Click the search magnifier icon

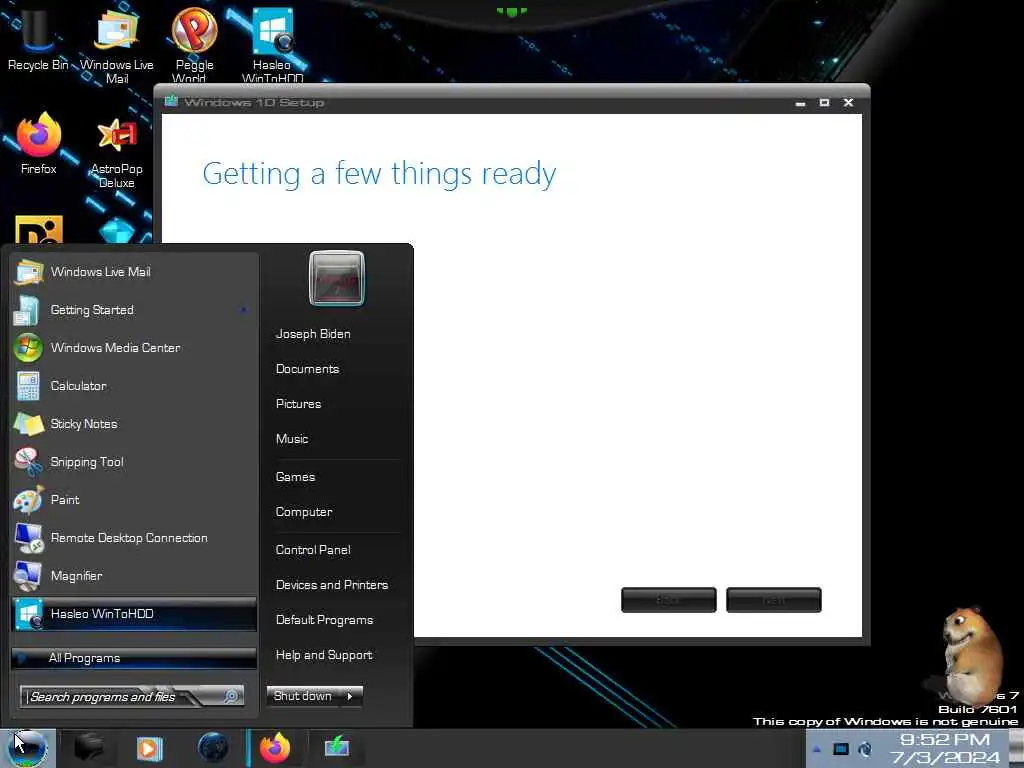point(231,696)
